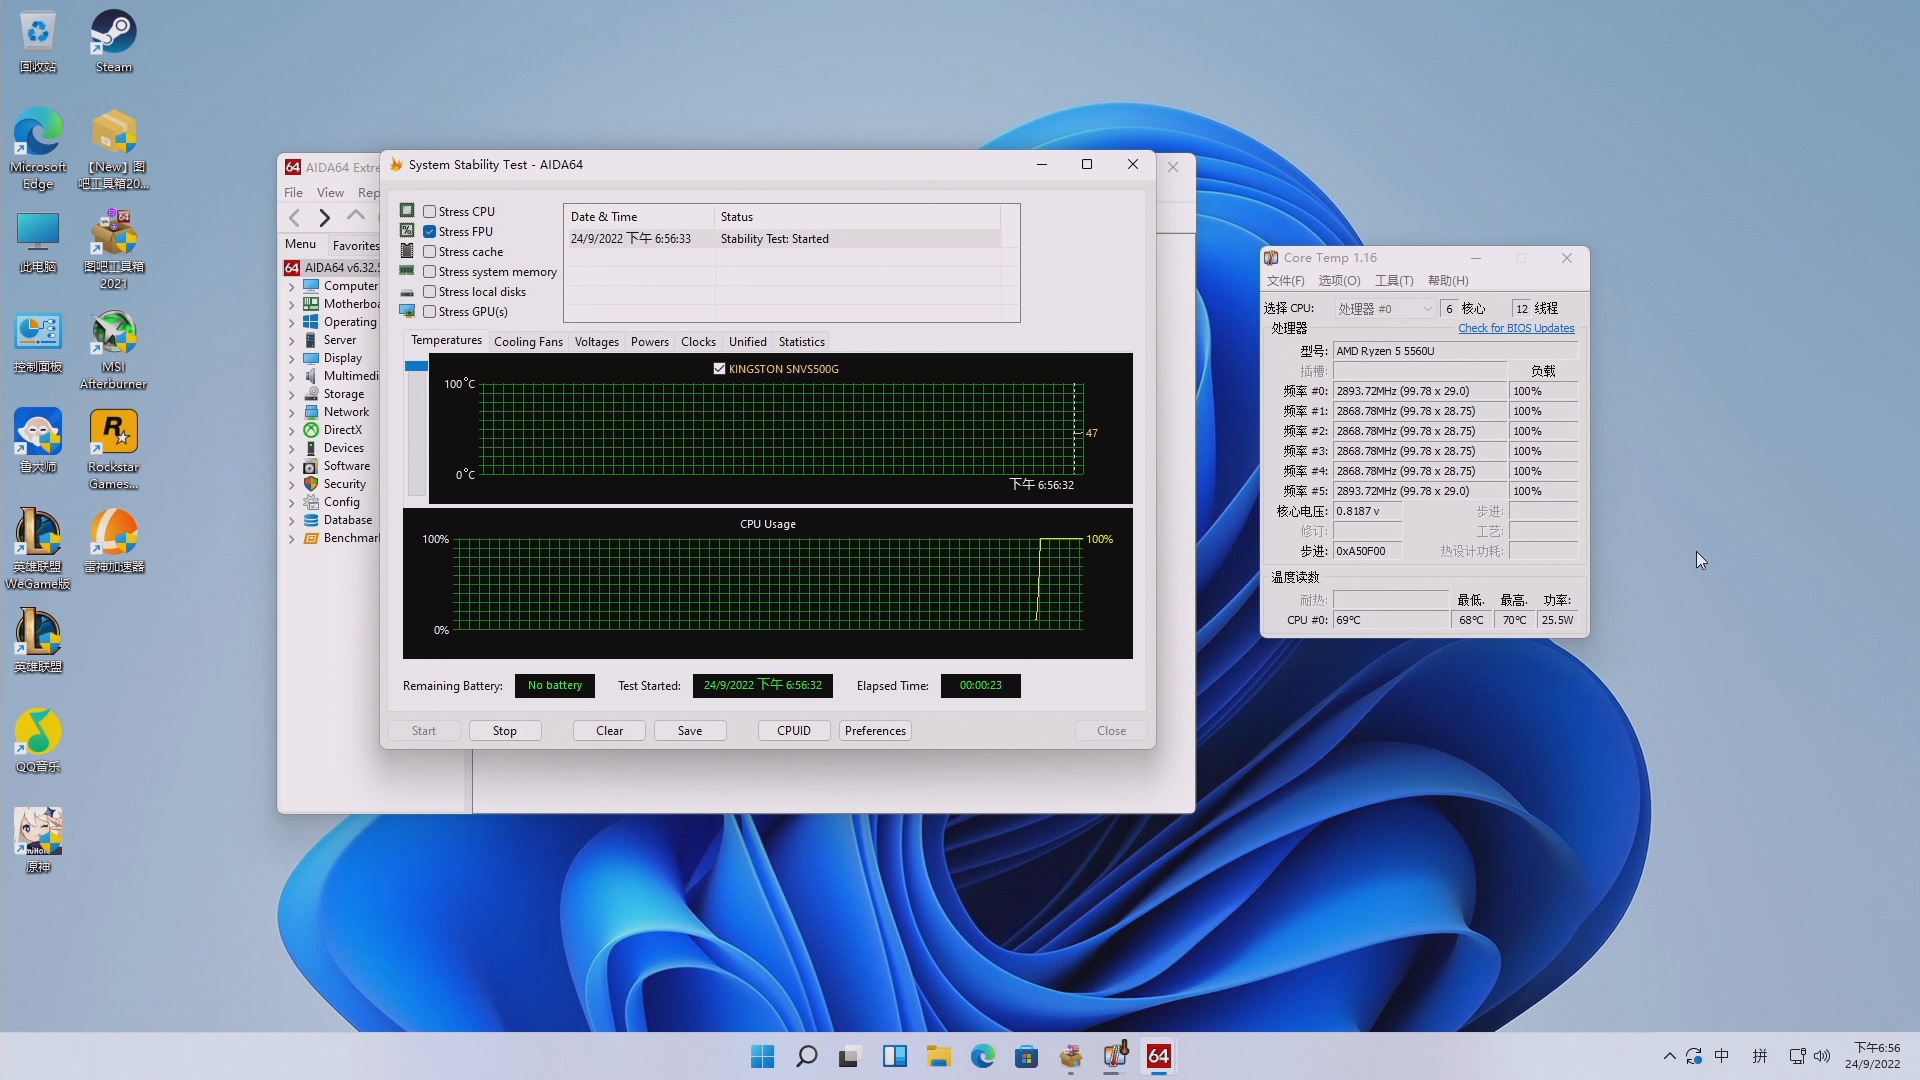Expand the Motherboard tree node
Image resolution: width=1920 pixels, height=1080 pixels.
(x=292, y=304)
